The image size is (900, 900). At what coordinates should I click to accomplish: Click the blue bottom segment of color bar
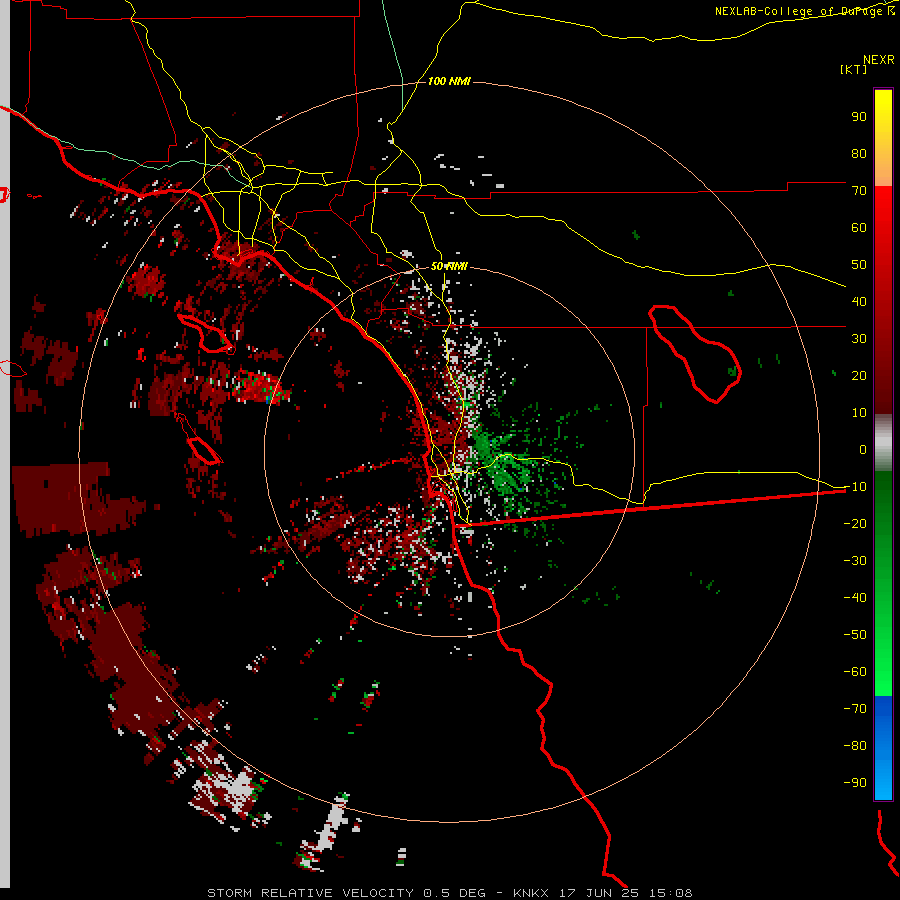[883, 748]
